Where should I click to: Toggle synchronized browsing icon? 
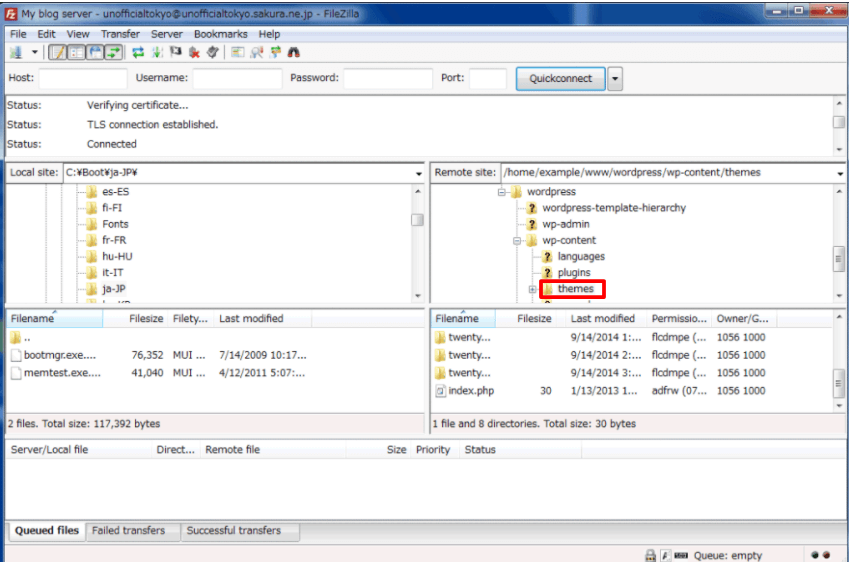(x=276, y=53)
